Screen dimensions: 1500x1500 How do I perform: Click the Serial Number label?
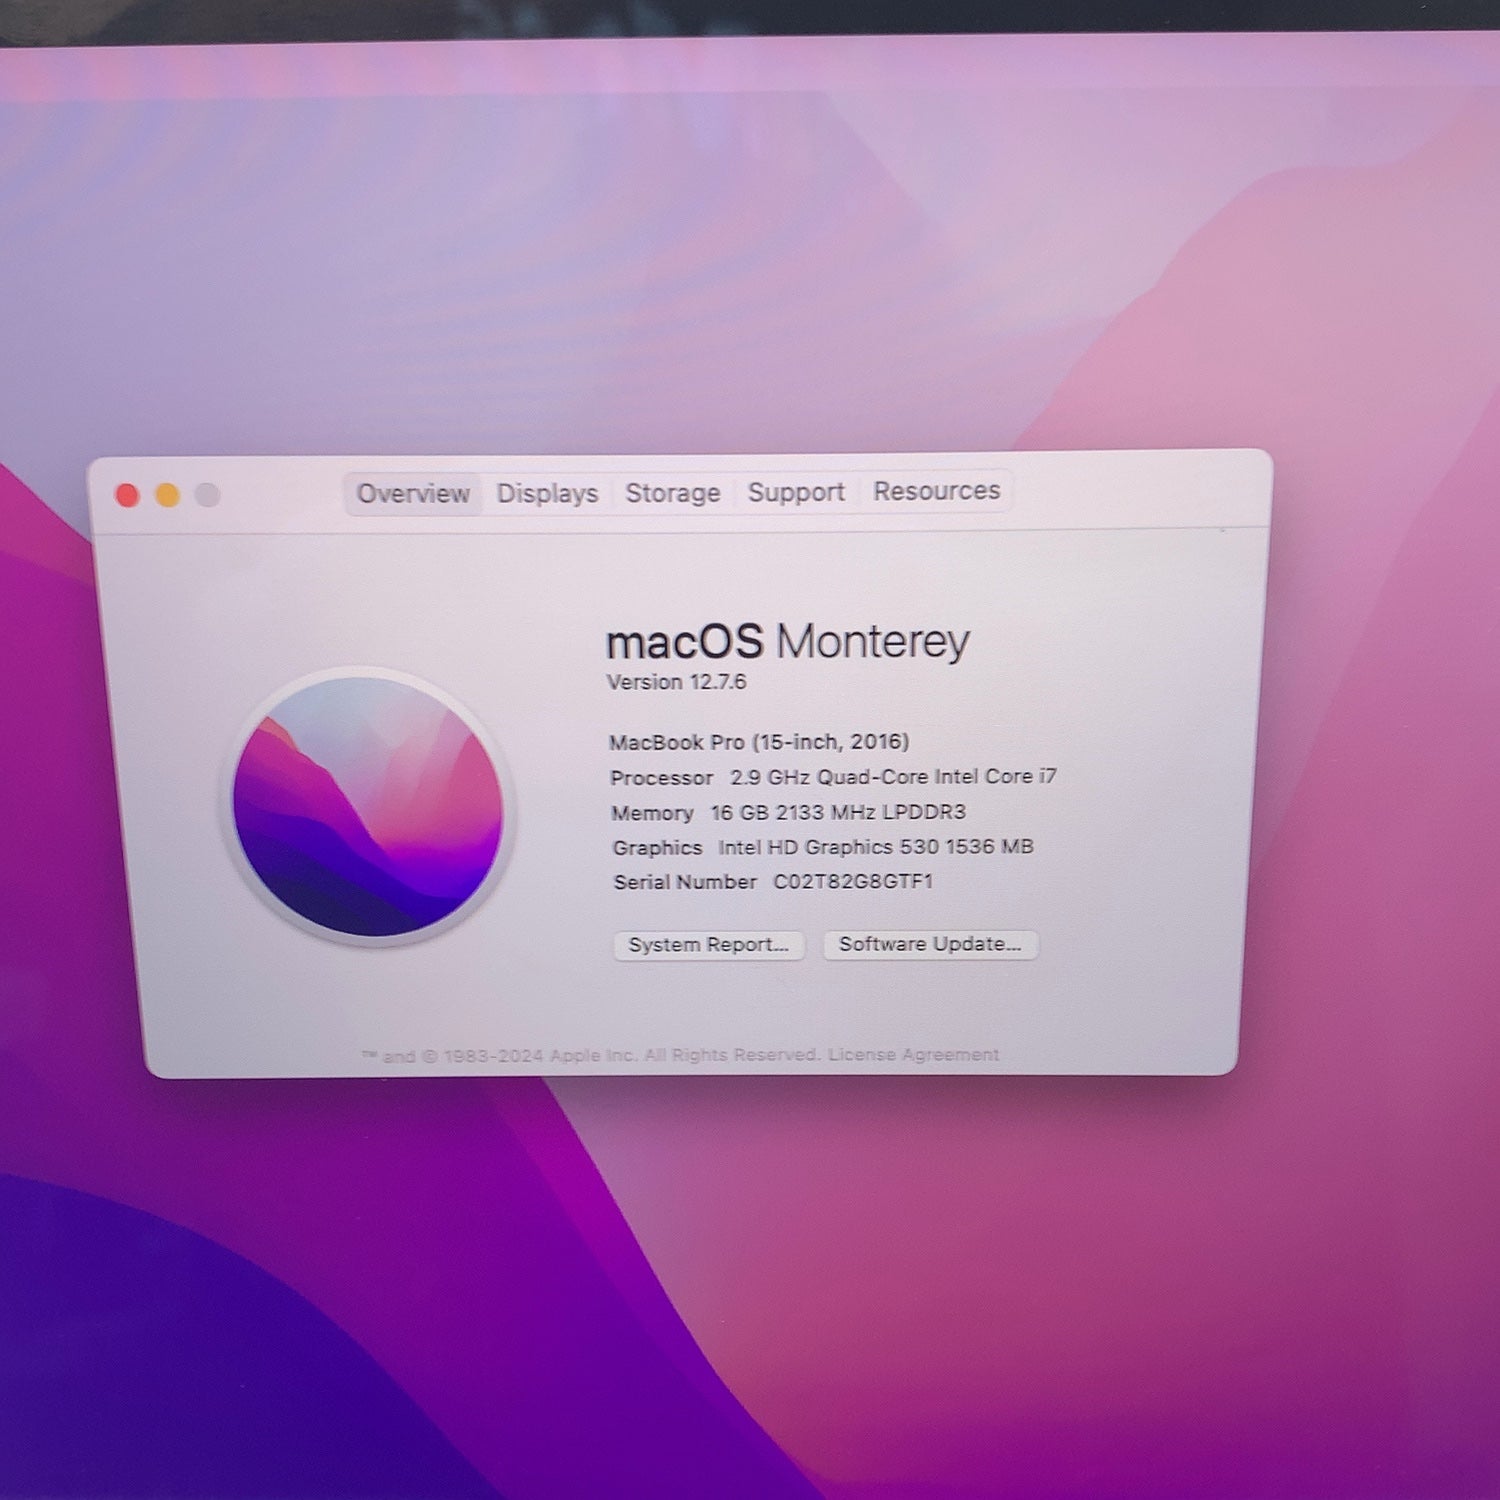click(685, 882)
